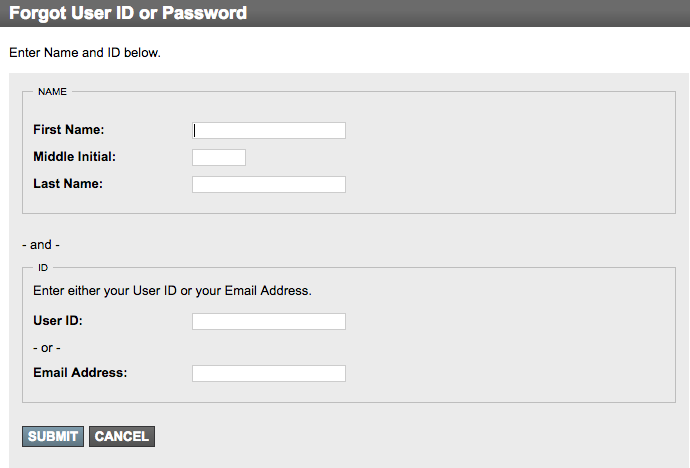Click the Email Address input box
The width and height of the screenshot is (690, 468).
[x=269, y=373]
